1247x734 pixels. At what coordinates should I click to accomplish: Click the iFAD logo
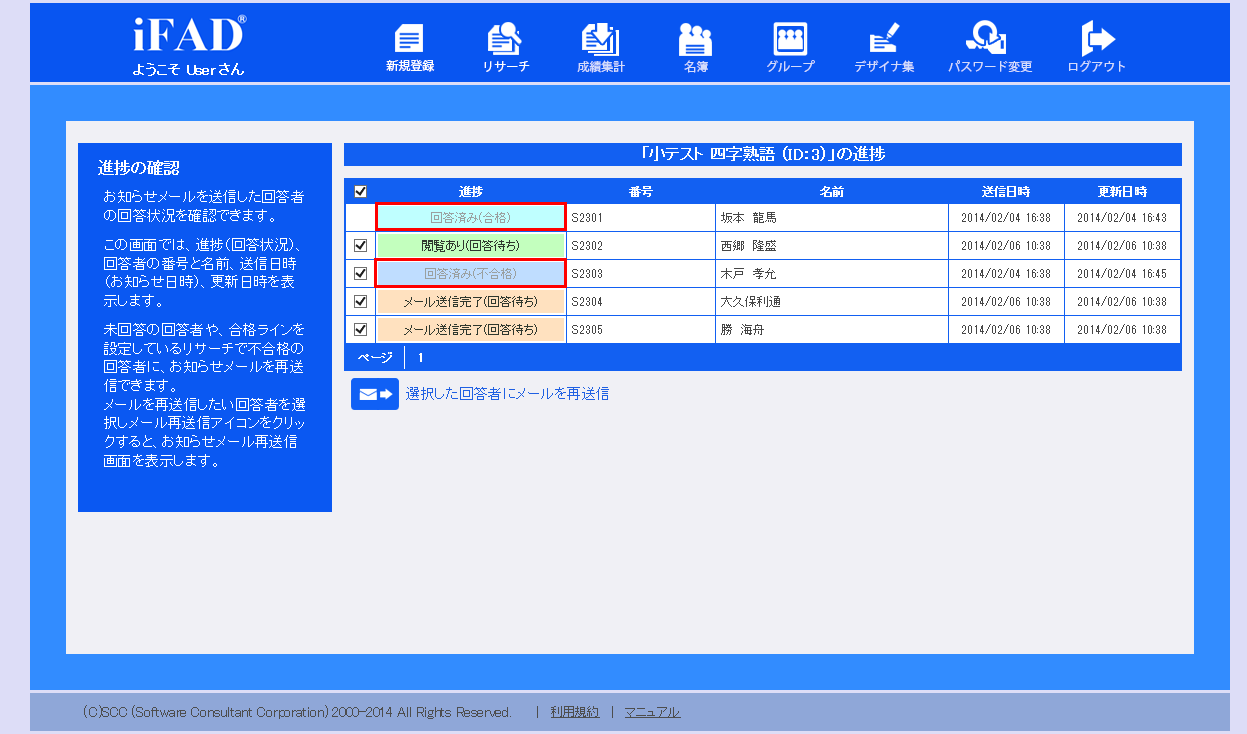(188, 34)
